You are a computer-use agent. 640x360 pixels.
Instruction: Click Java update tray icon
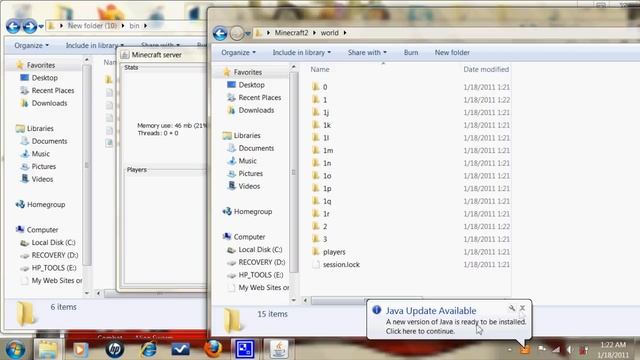click(x=524, y=349)
